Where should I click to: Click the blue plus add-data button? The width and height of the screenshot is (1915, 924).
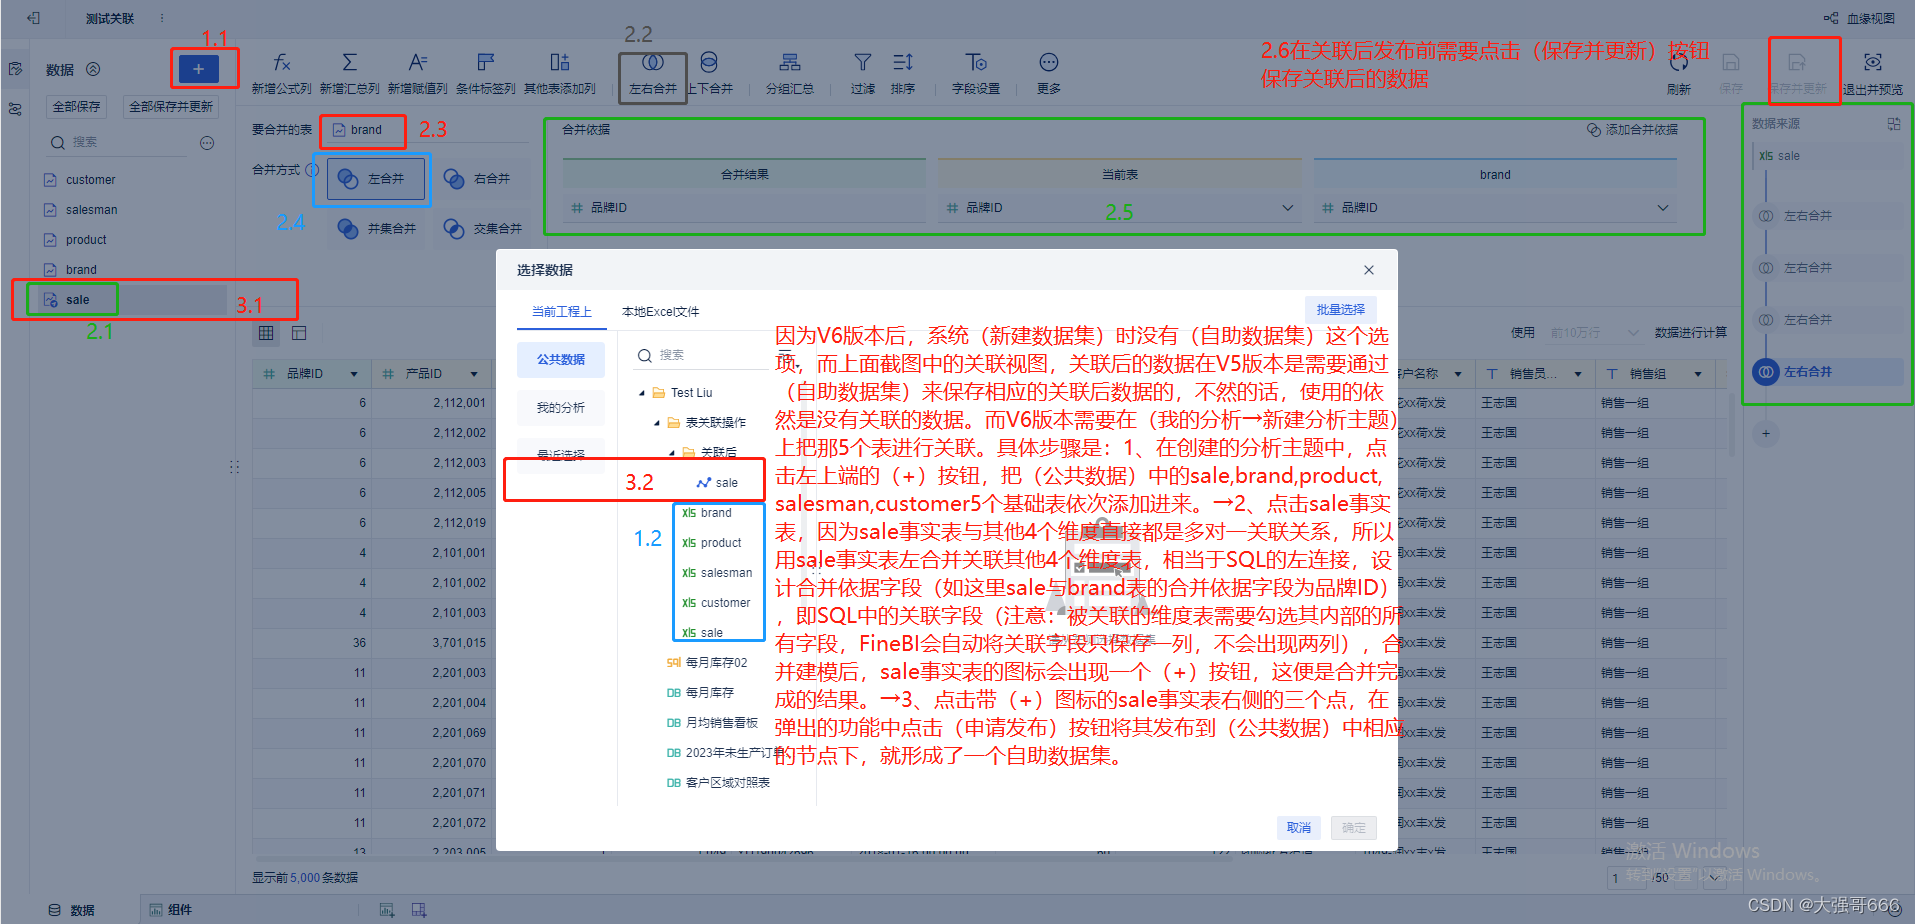click(x=198, y=68)
